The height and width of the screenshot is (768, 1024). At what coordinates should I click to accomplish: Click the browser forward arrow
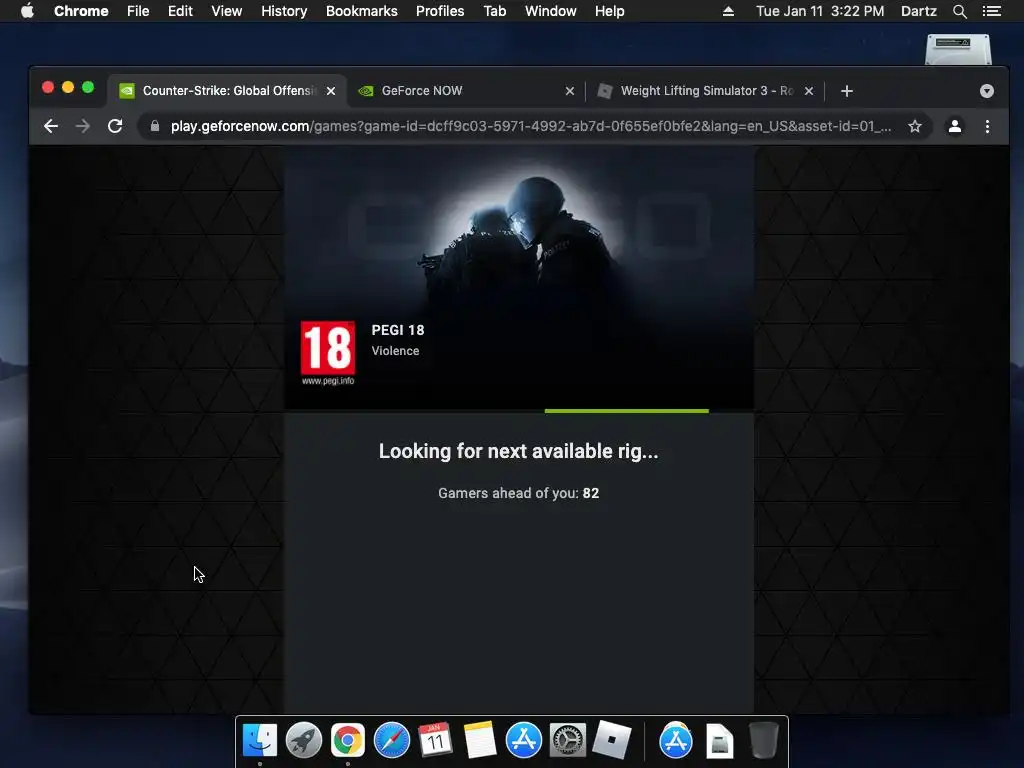click(82, 126)
